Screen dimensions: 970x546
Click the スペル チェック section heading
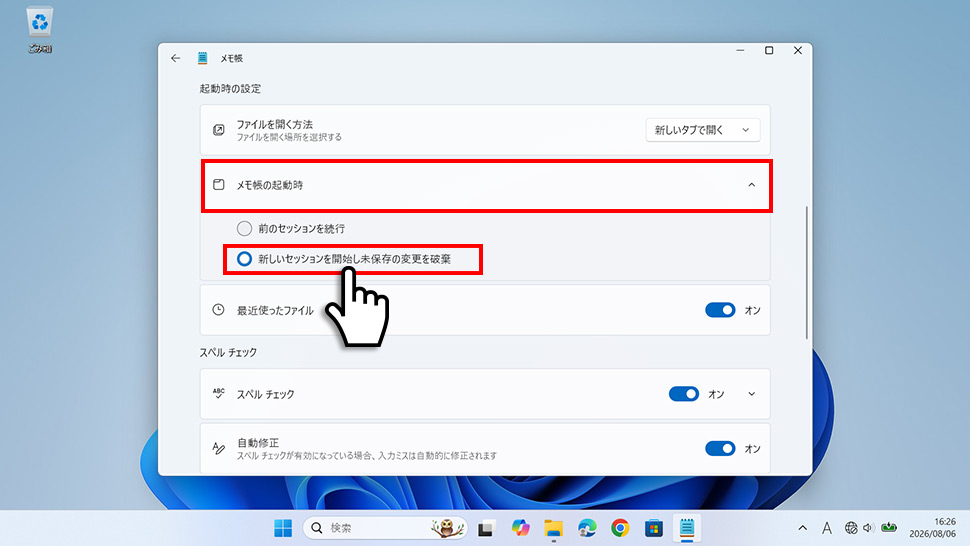(x=228, y=352)
